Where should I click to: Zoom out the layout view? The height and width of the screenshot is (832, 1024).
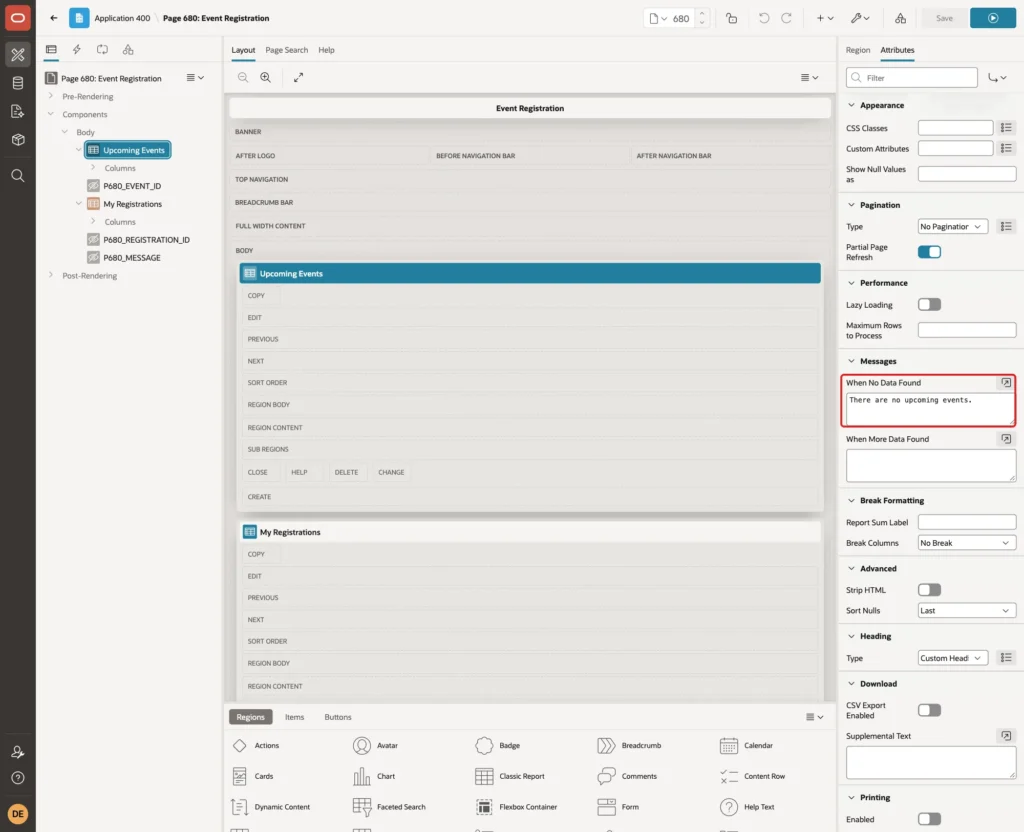coord(243,78)
